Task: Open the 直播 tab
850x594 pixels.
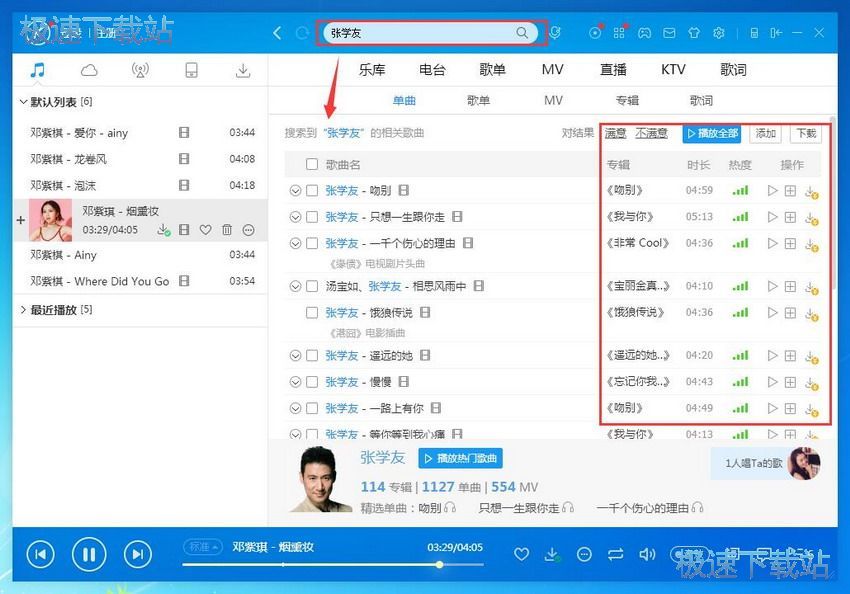Action: (613, 69)
